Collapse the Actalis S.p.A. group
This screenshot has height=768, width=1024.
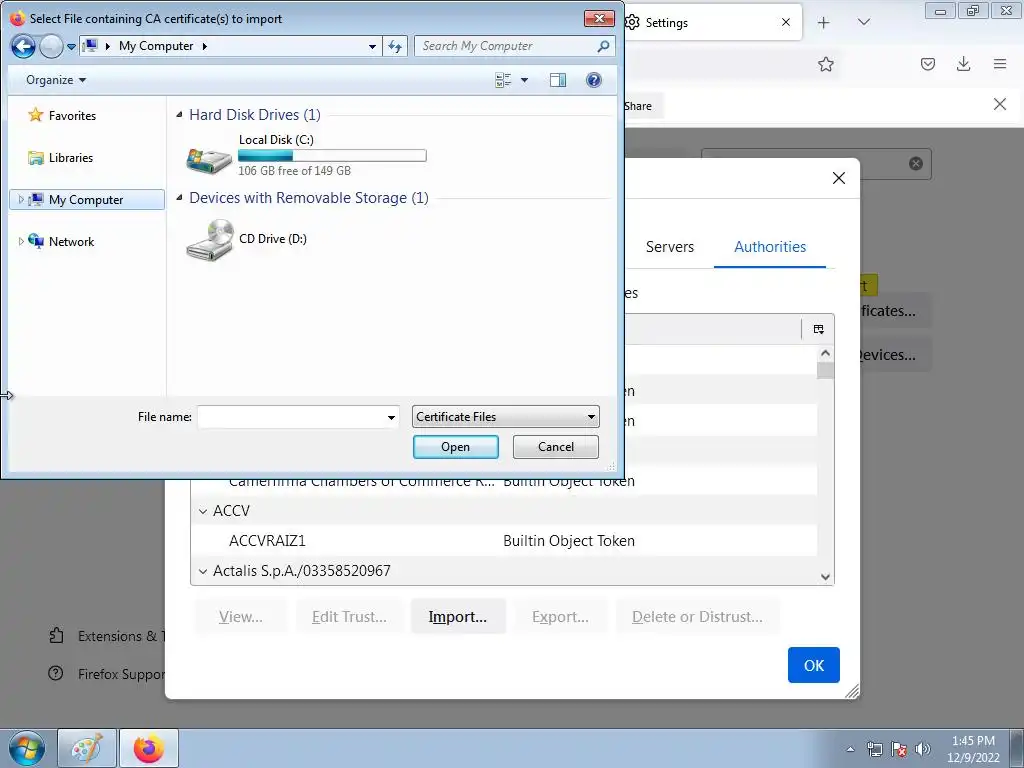tap(203, 571)
